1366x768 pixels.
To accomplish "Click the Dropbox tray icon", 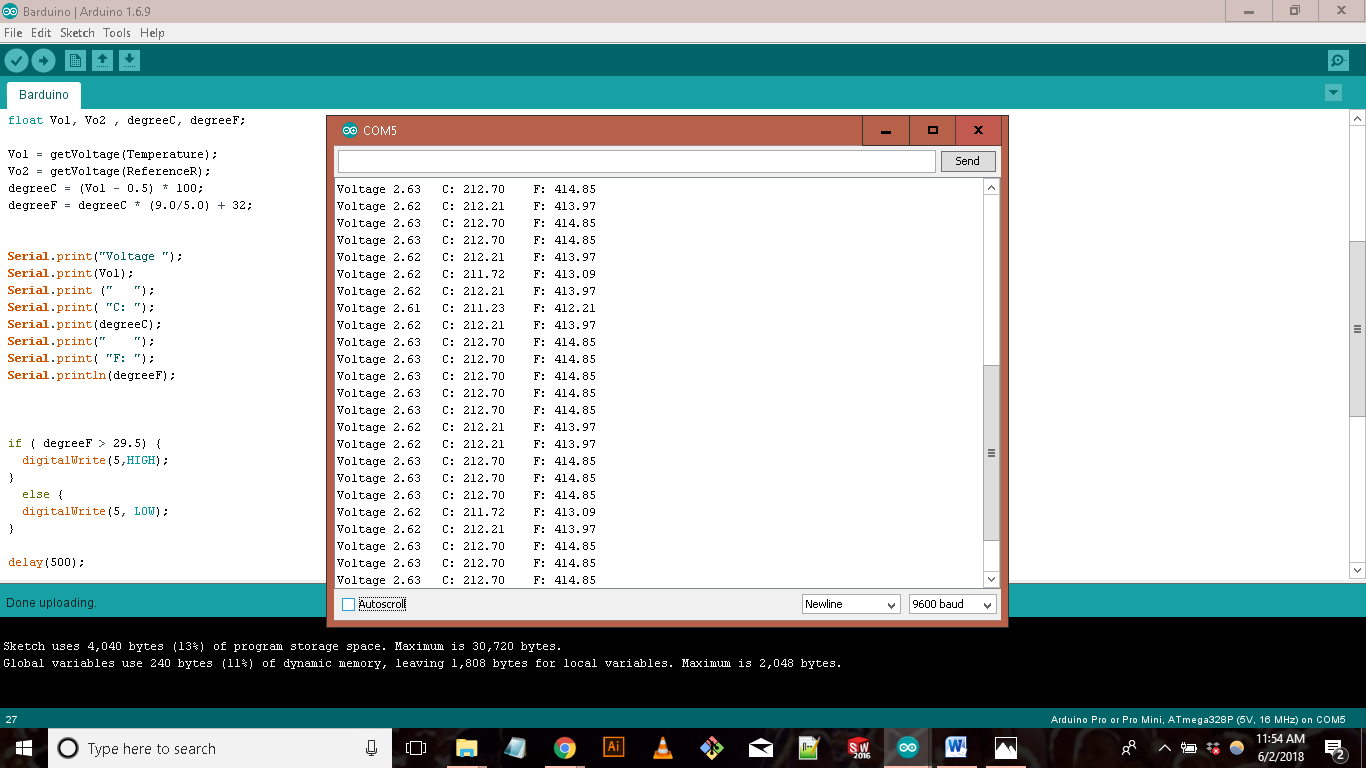I will 1214,748.
